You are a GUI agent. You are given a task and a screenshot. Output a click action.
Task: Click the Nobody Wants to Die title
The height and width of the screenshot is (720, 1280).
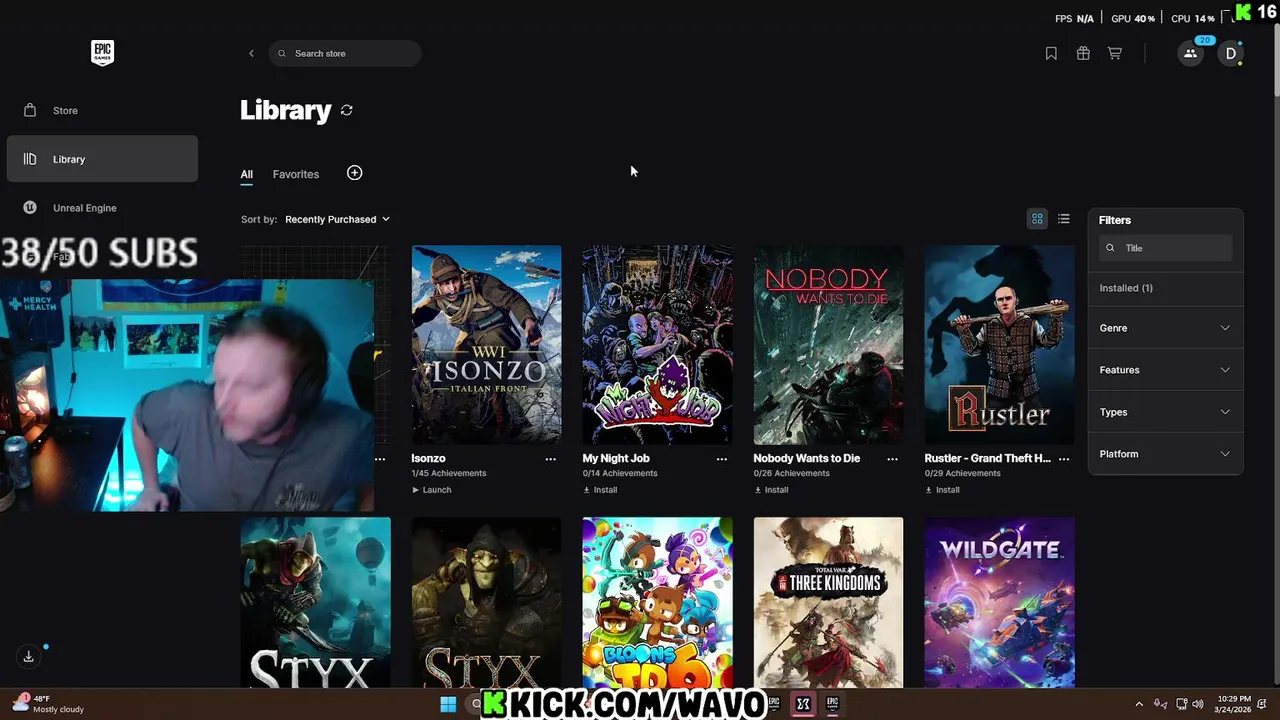point(807,458)
